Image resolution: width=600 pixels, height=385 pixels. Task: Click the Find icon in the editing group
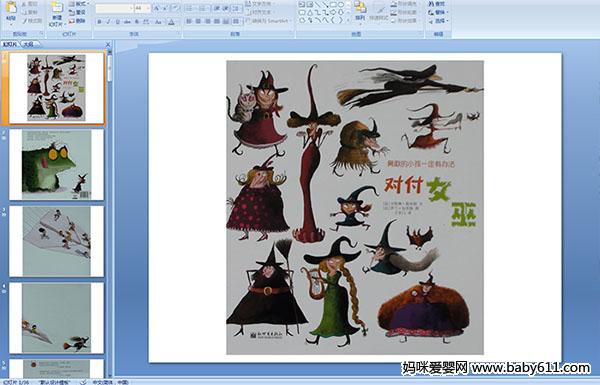tap(437, 4)
